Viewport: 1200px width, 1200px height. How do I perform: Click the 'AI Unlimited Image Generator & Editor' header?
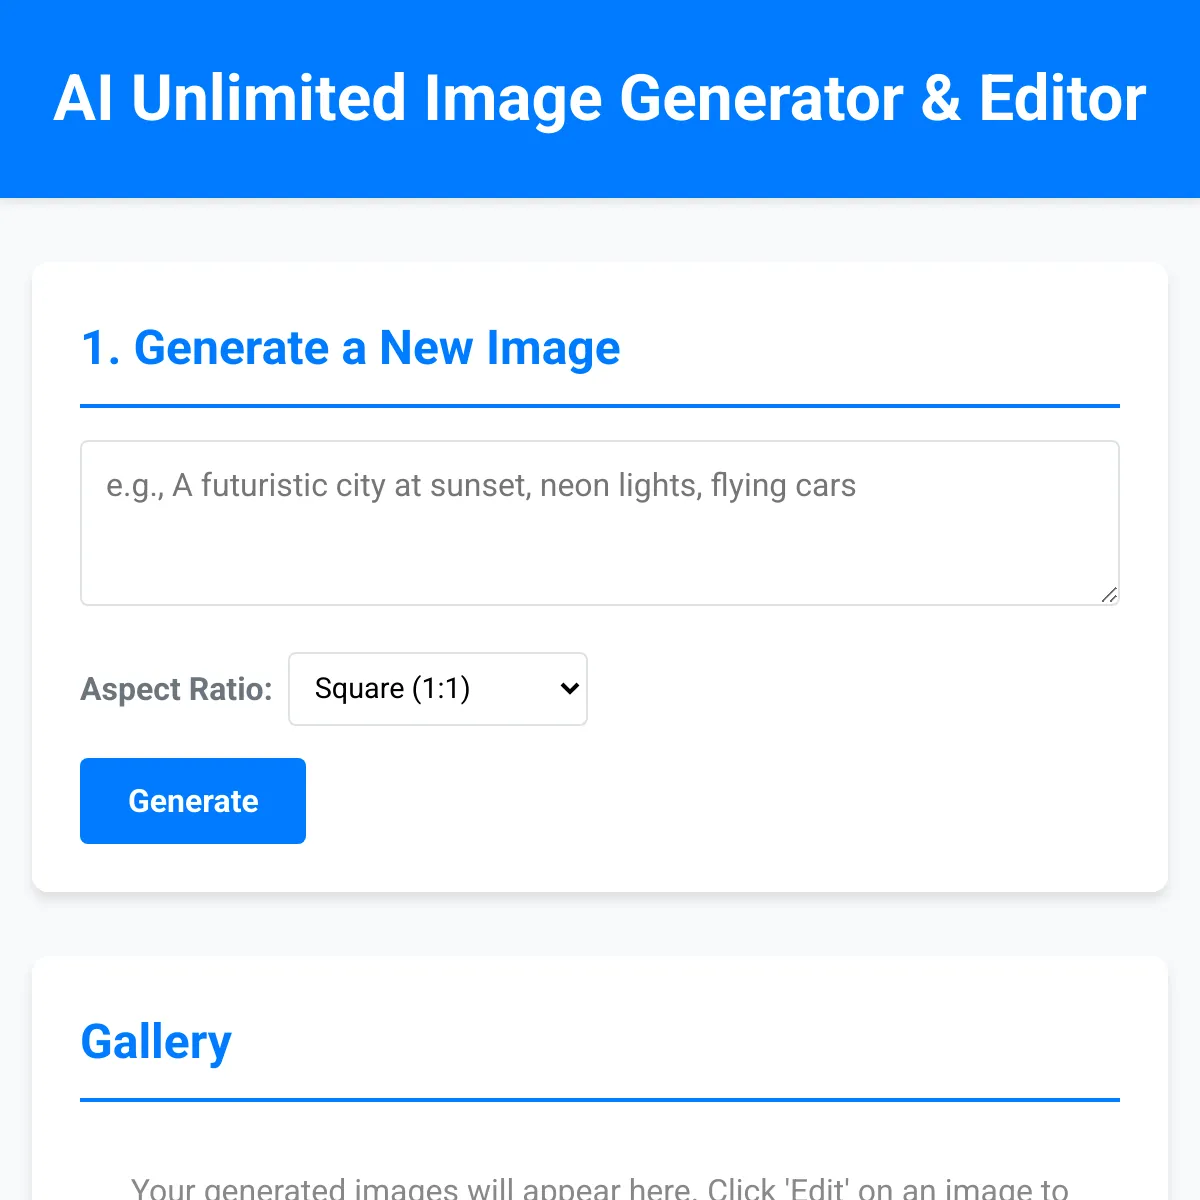point(599,97)
